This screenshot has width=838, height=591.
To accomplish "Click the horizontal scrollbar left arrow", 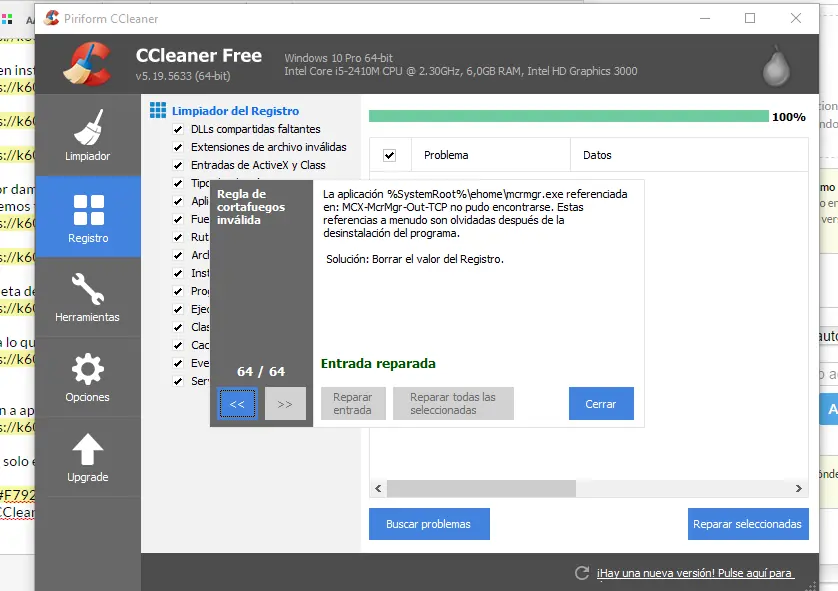I will pos(378,488).
